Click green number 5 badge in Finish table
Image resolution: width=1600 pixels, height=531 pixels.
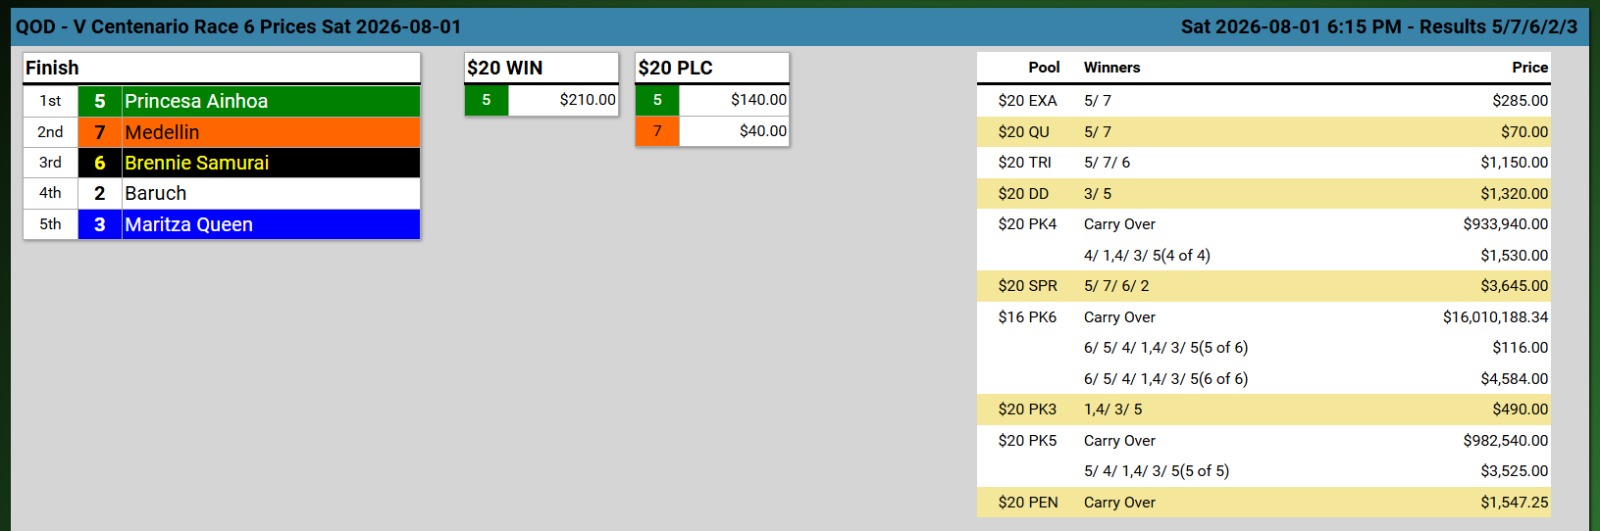pos(100,101)
